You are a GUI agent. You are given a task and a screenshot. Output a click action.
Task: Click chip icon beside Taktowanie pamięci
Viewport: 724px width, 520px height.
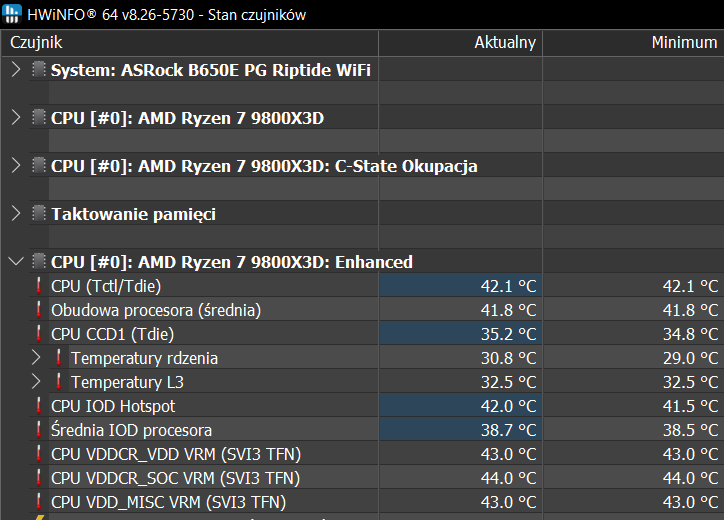39,213
